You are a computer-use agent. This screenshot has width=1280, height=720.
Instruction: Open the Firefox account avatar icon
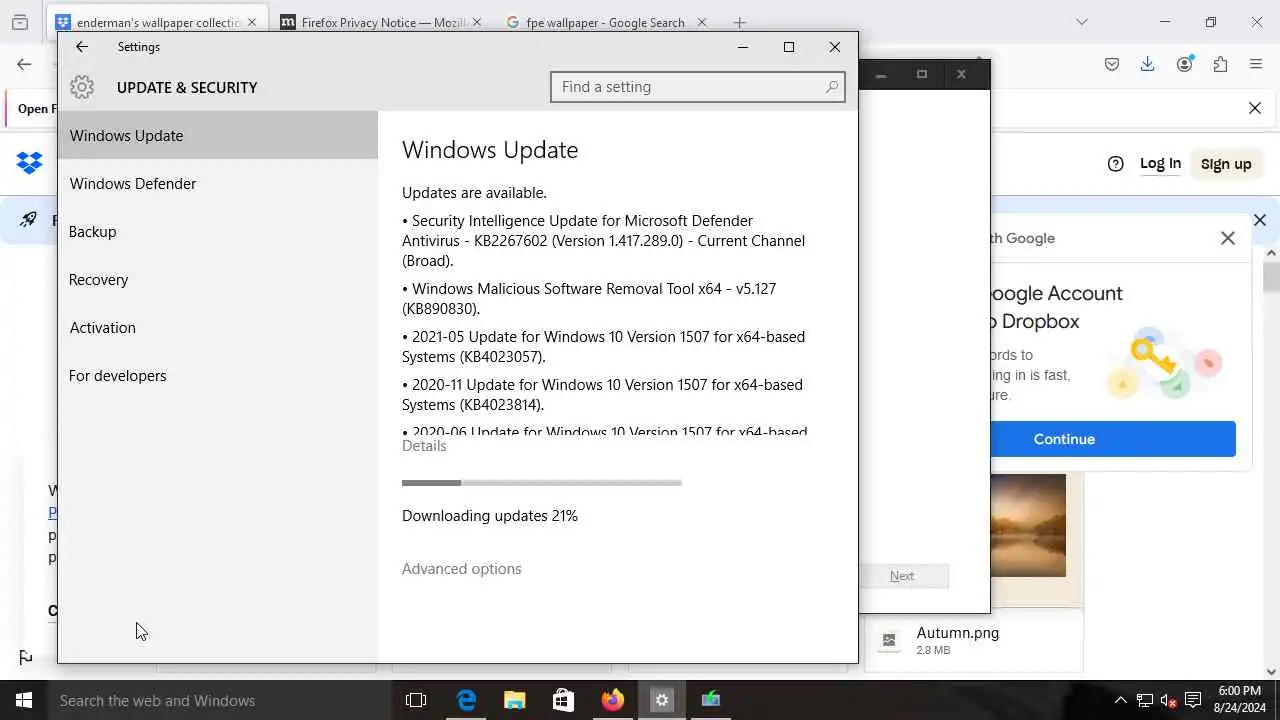click(x=1185, y=64)
